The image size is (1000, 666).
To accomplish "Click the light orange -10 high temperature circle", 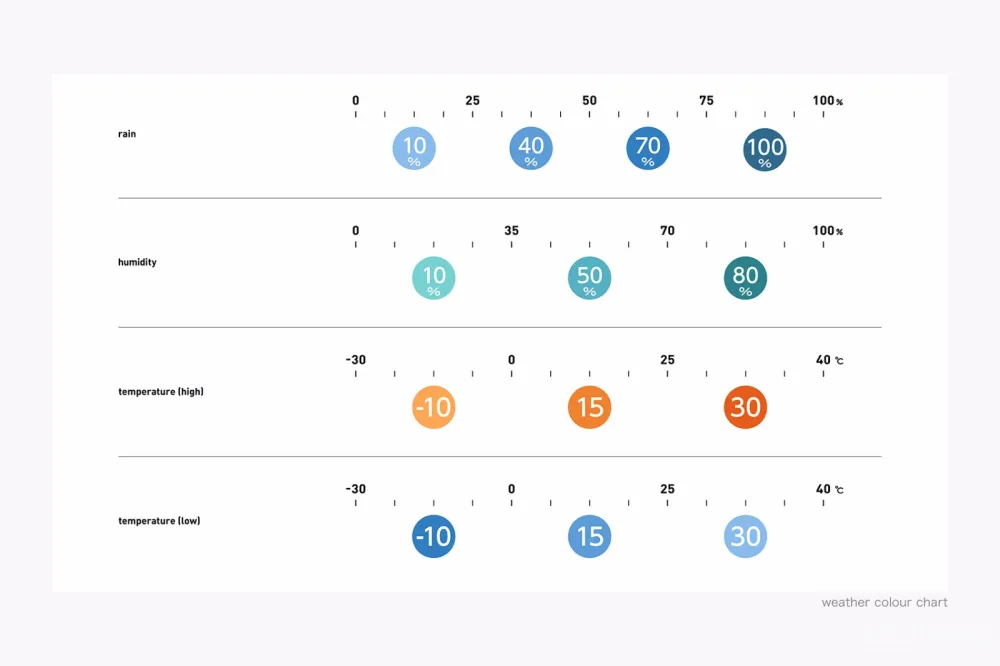I will (434, 407).
